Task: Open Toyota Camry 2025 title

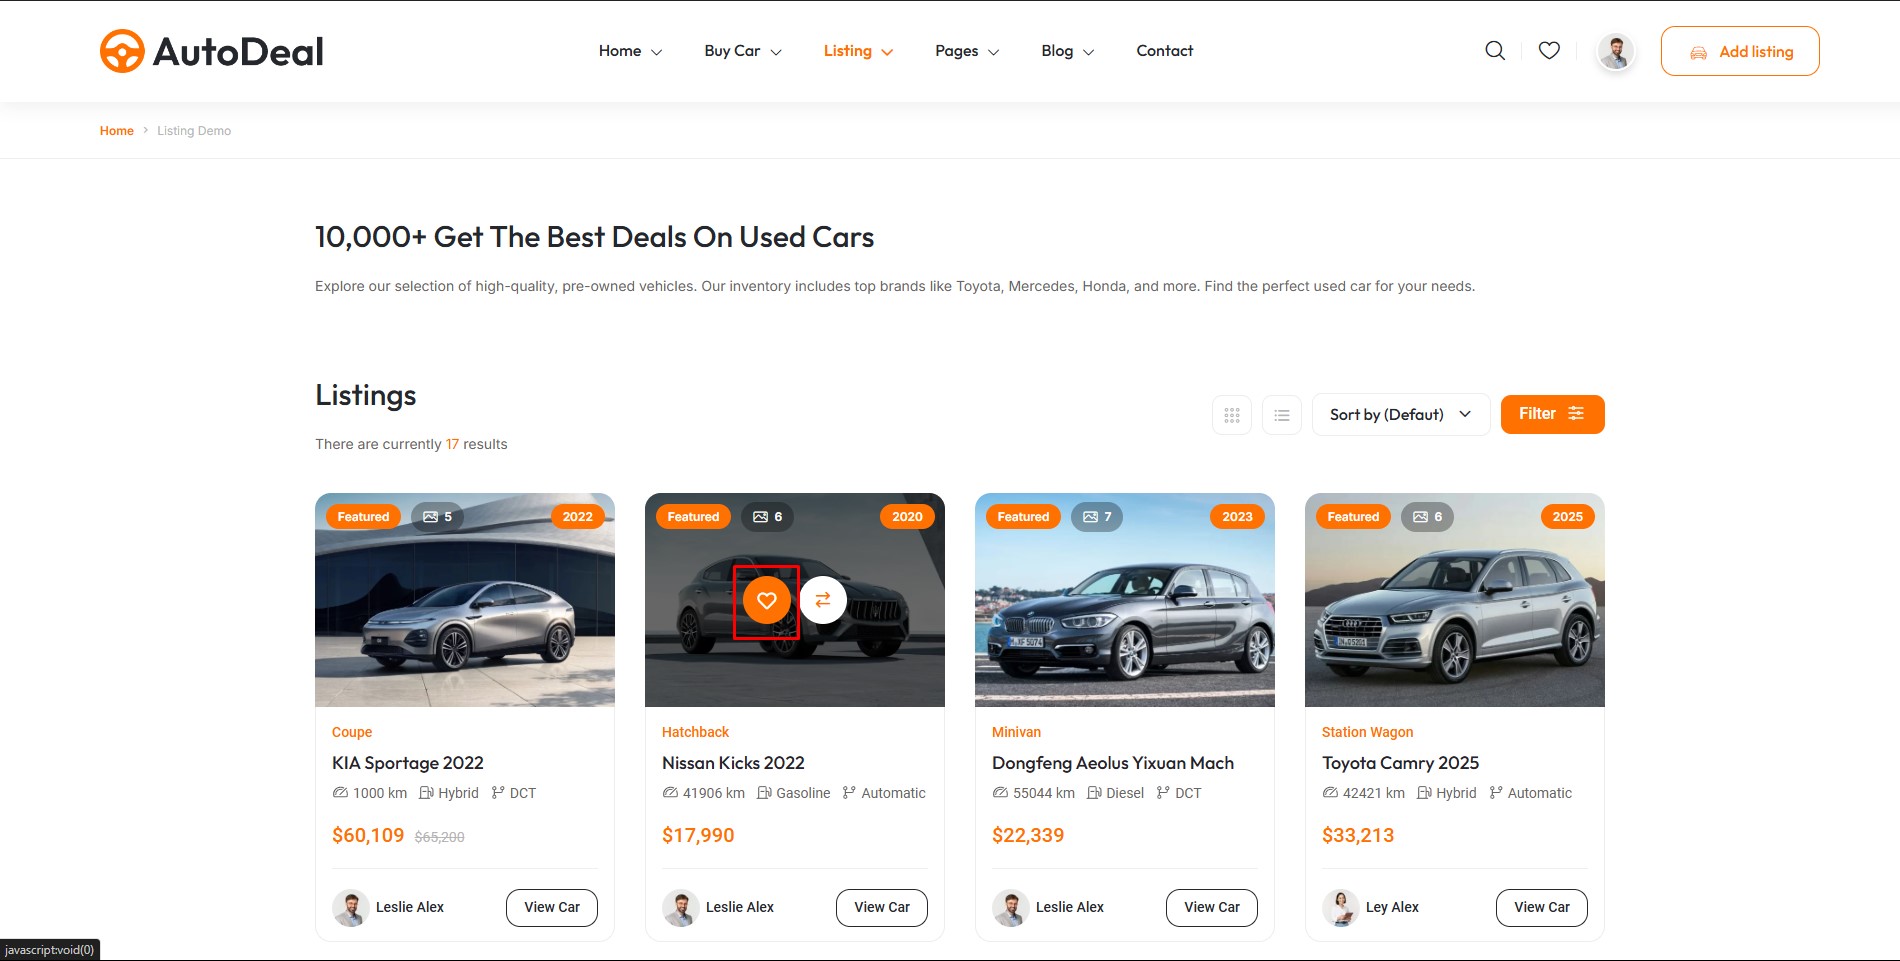Action: 1400,763
